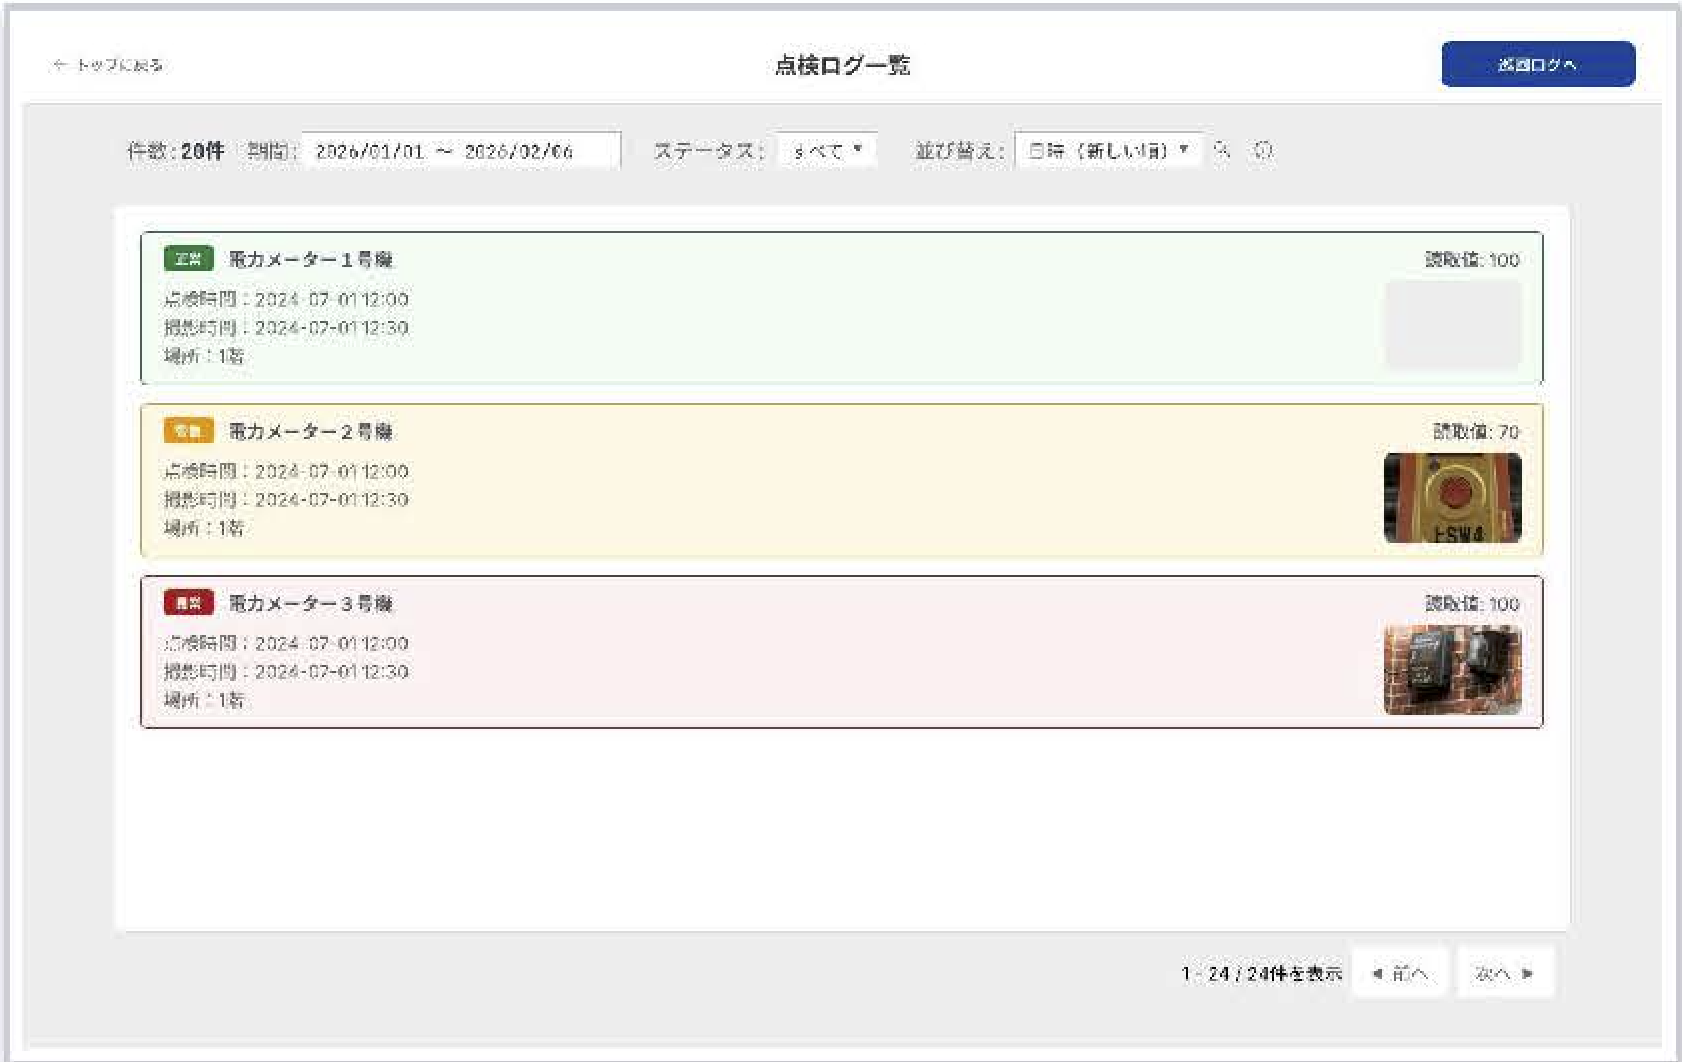Open the 電力メーター２号機 log card
This screenshot has height=1062, width=1682.
click(x=842, y=480)
